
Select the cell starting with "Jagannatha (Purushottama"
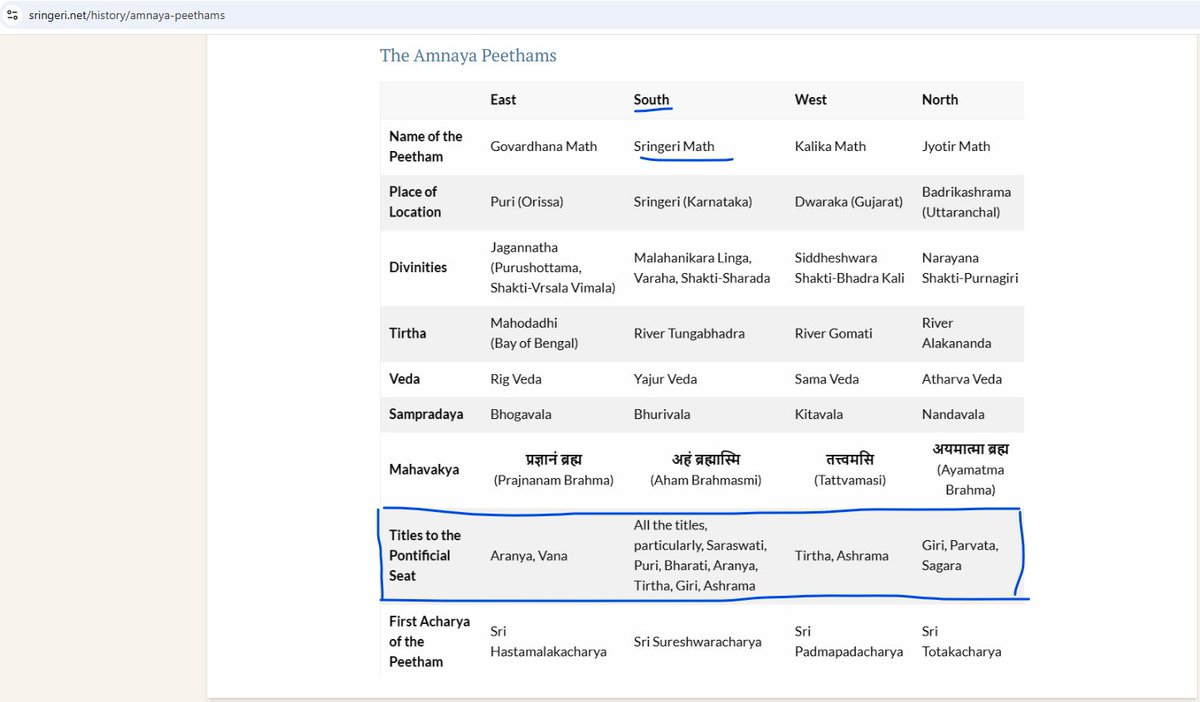(552, 267)
